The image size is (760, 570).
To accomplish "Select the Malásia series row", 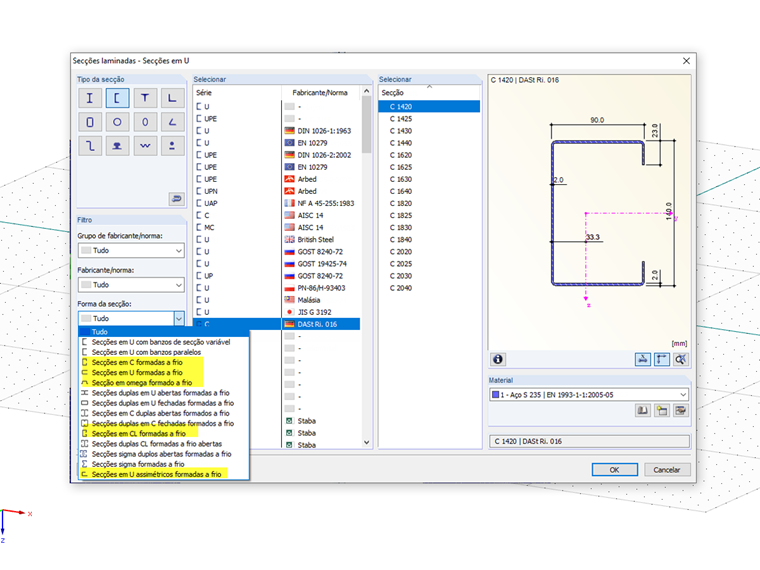I will (277, 300).
